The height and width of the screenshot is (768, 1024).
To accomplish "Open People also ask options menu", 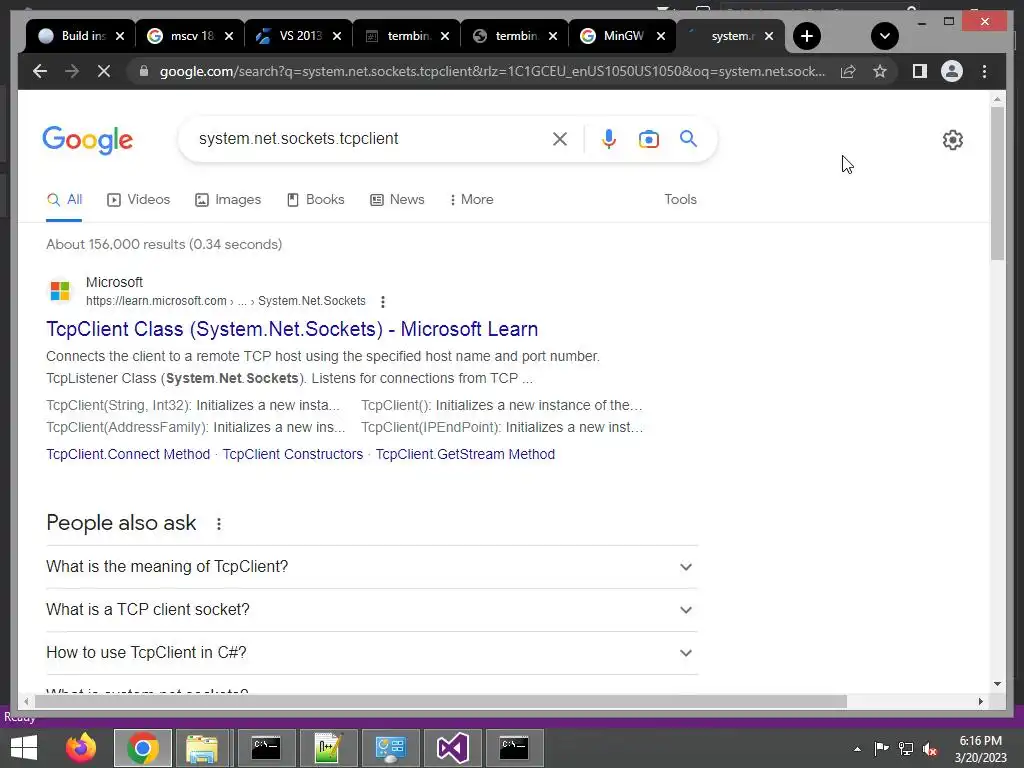I will [x=219, y=524].
